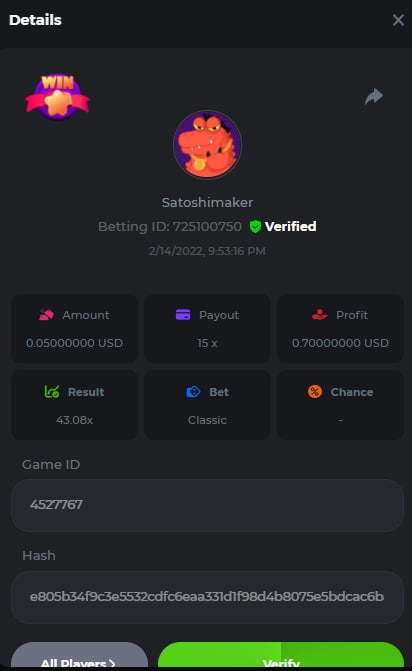This screenshot has height=671, width=412.
Task: Click the green Verified shield icon
Action: 255,226
